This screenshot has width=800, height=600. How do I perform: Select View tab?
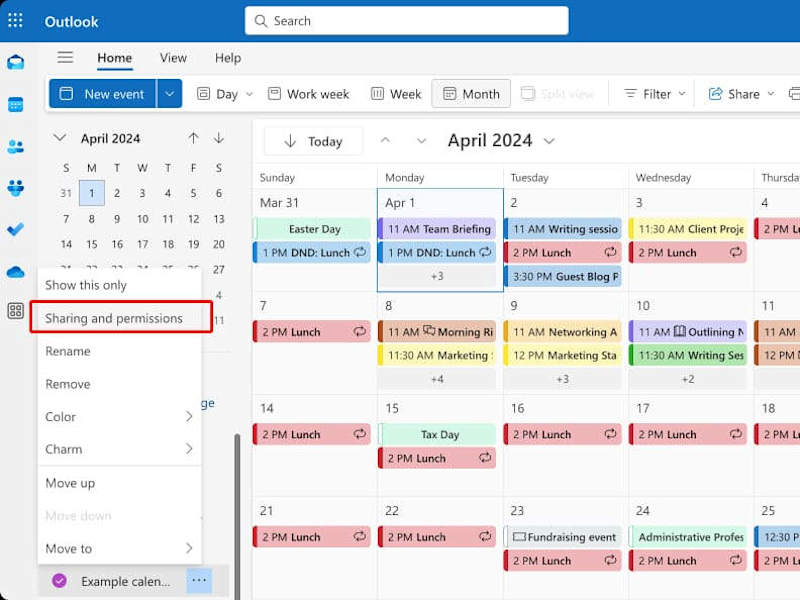click(x=173, y=58)
